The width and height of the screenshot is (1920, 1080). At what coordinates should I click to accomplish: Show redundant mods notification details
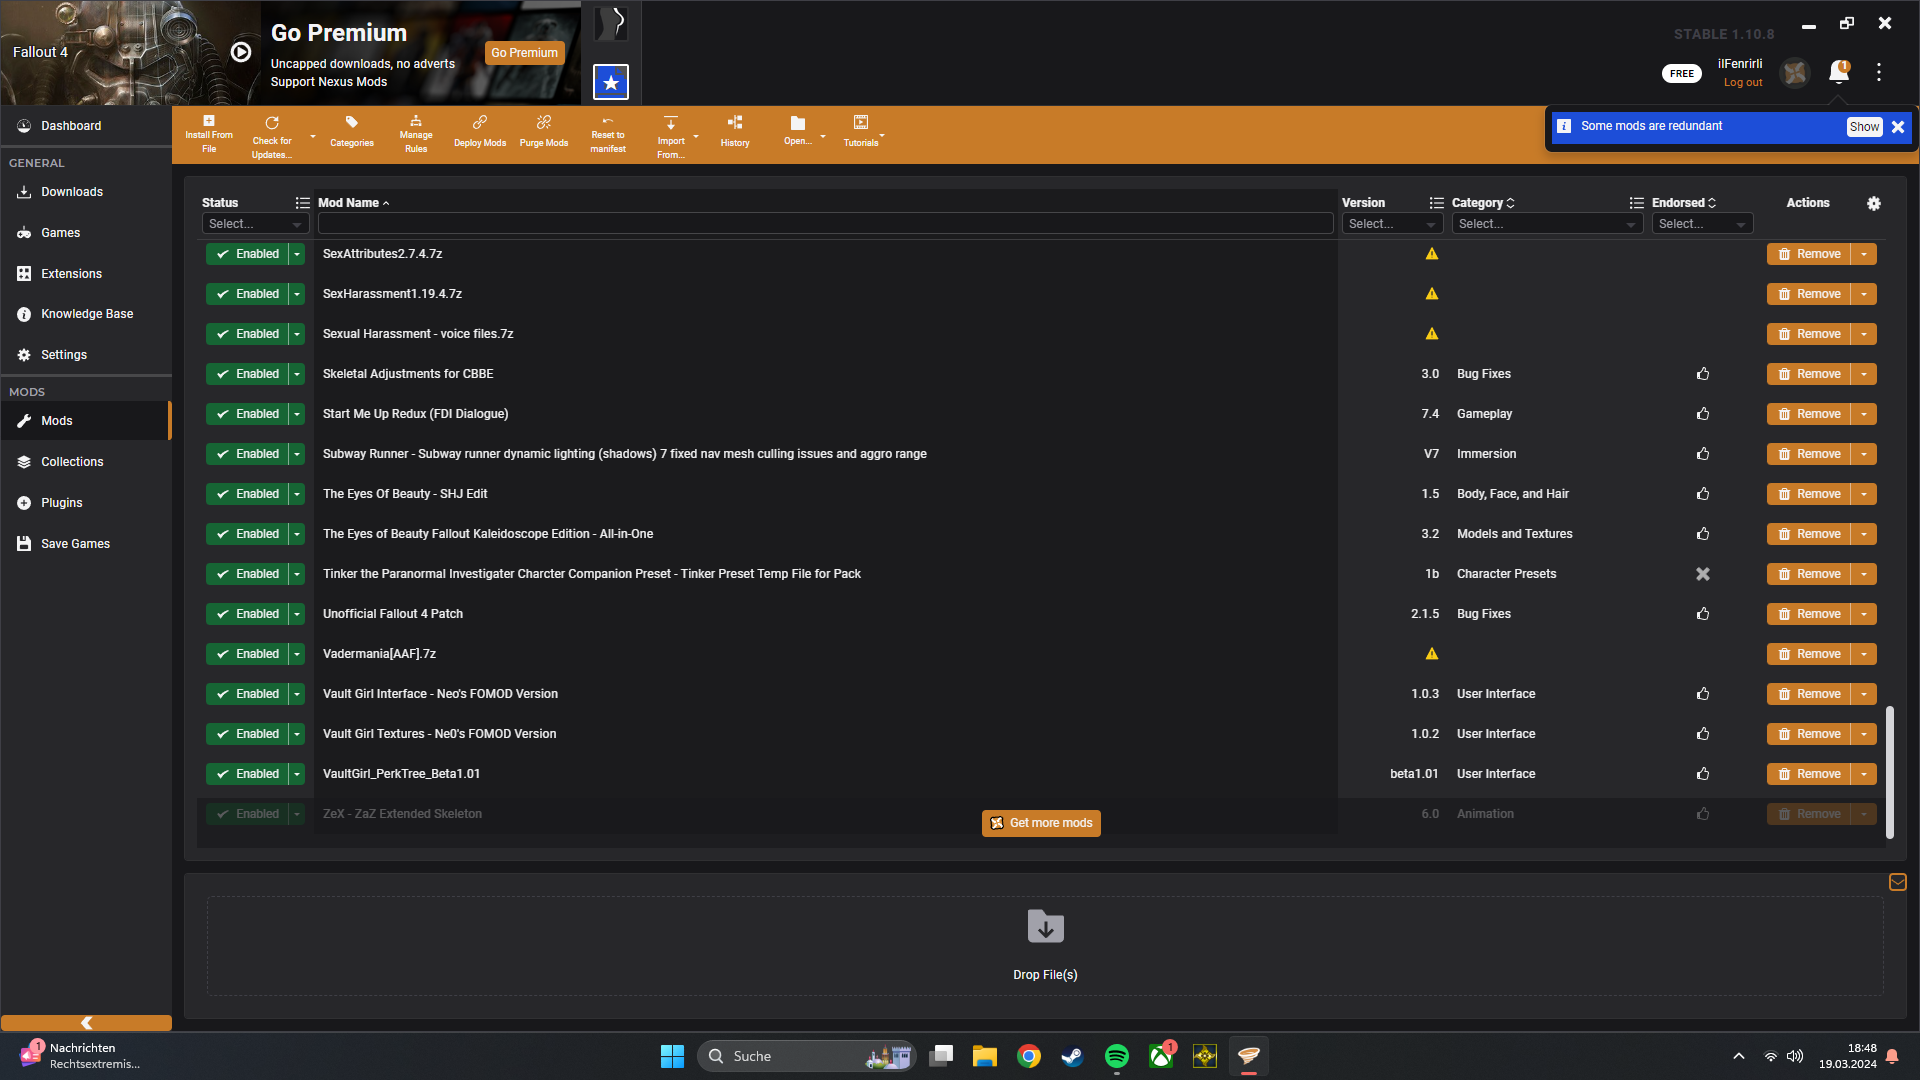[1864, 127]
